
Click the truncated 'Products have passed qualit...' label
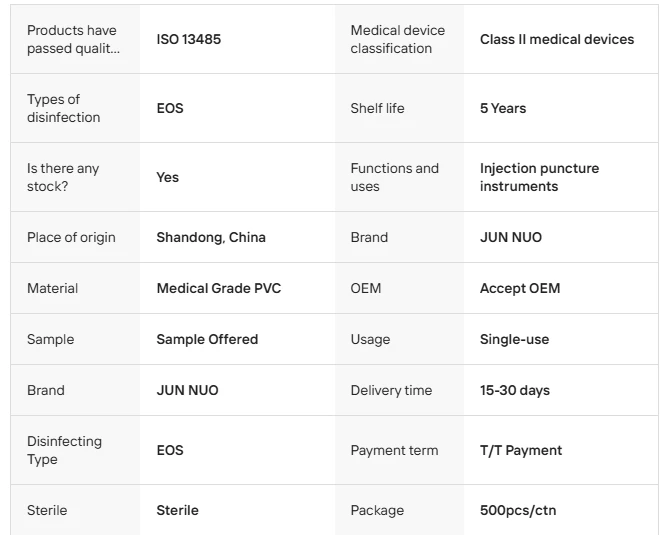coord(73,39)
